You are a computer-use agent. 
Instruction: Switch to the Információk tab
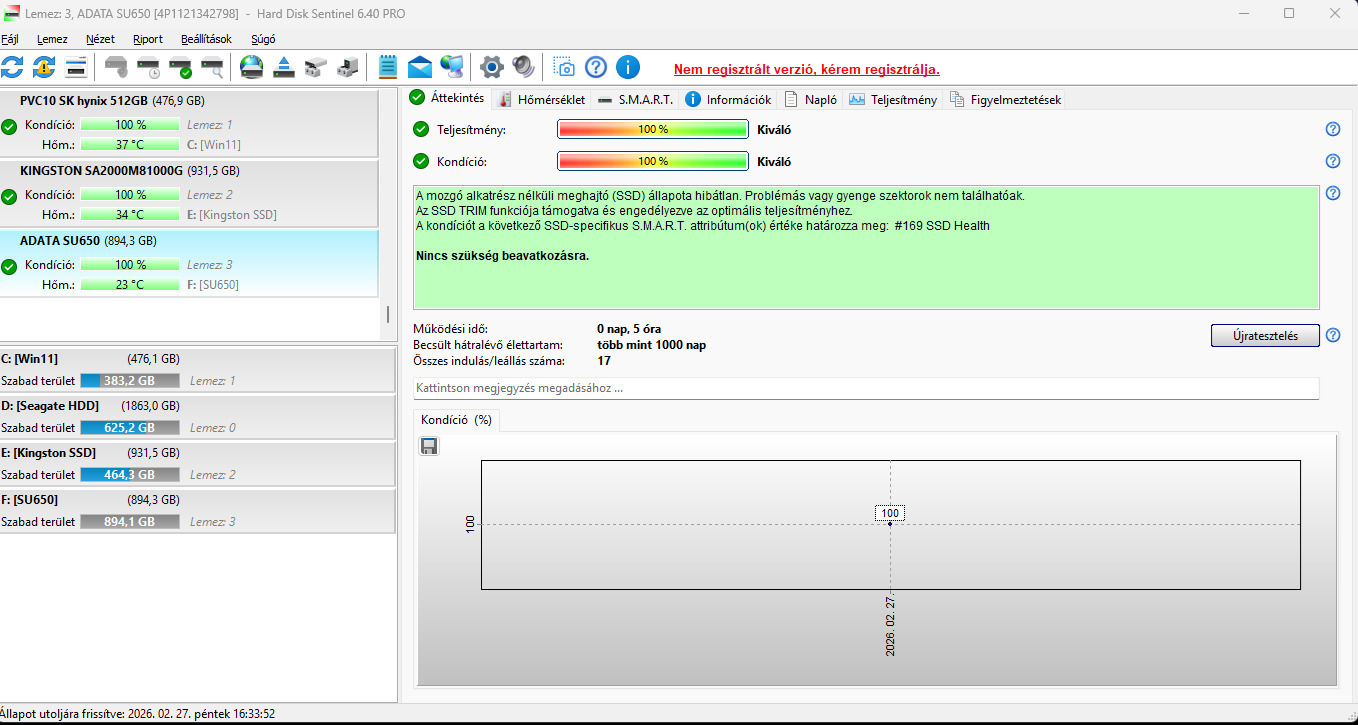point(728,99)
